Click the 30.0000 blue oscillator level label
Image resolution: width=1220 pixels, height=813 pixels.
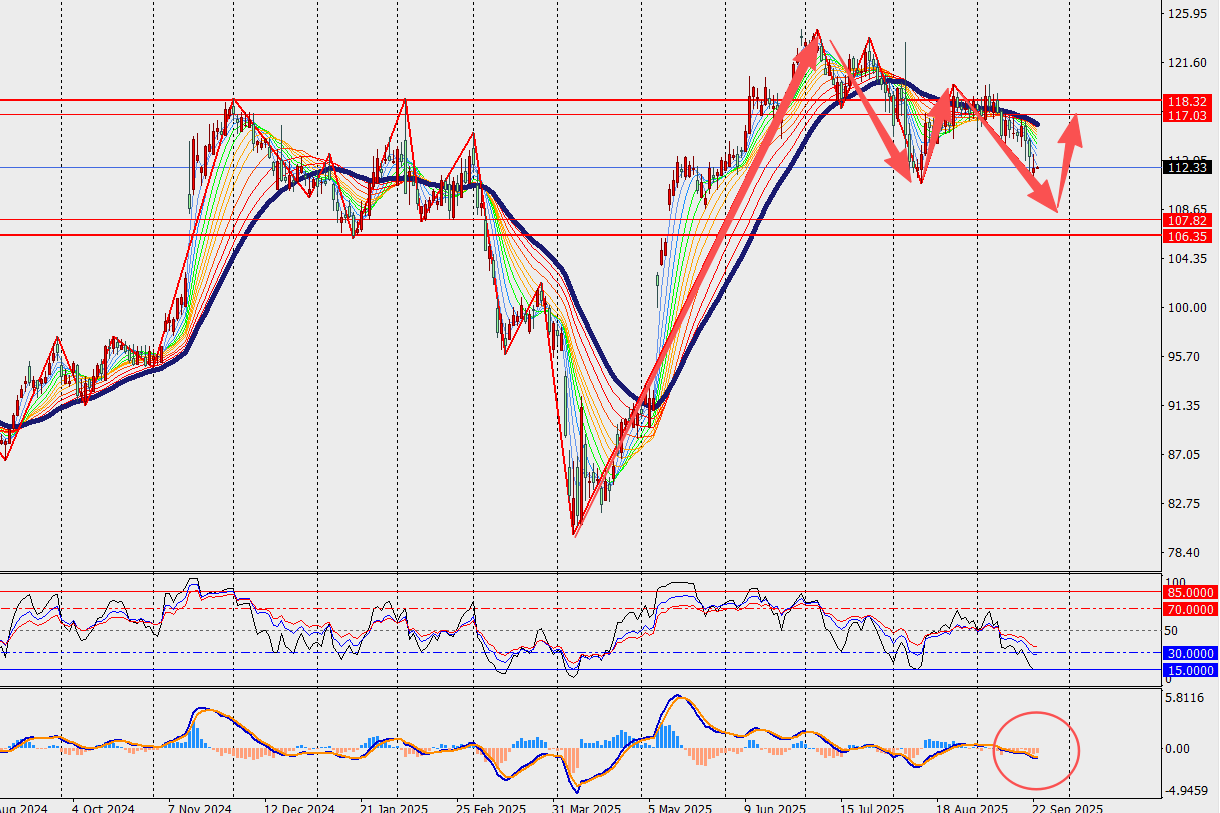(1190, 653)
